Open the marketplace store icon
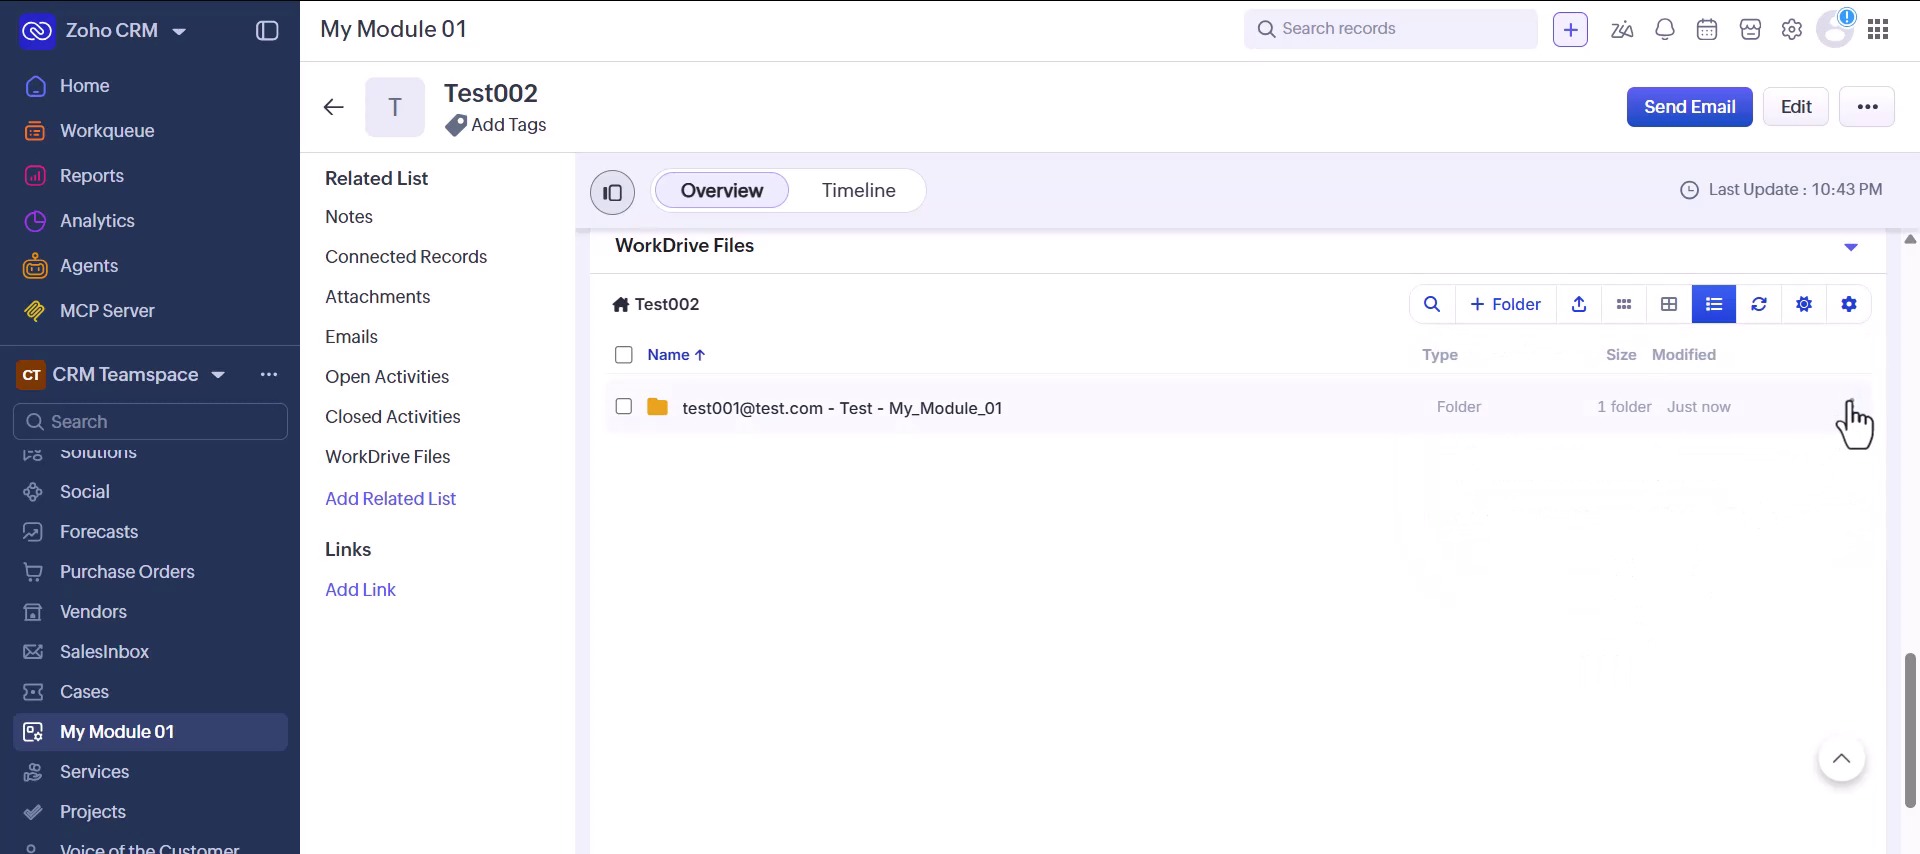This screenshot has height=854, width=1920. (1750, 30)
